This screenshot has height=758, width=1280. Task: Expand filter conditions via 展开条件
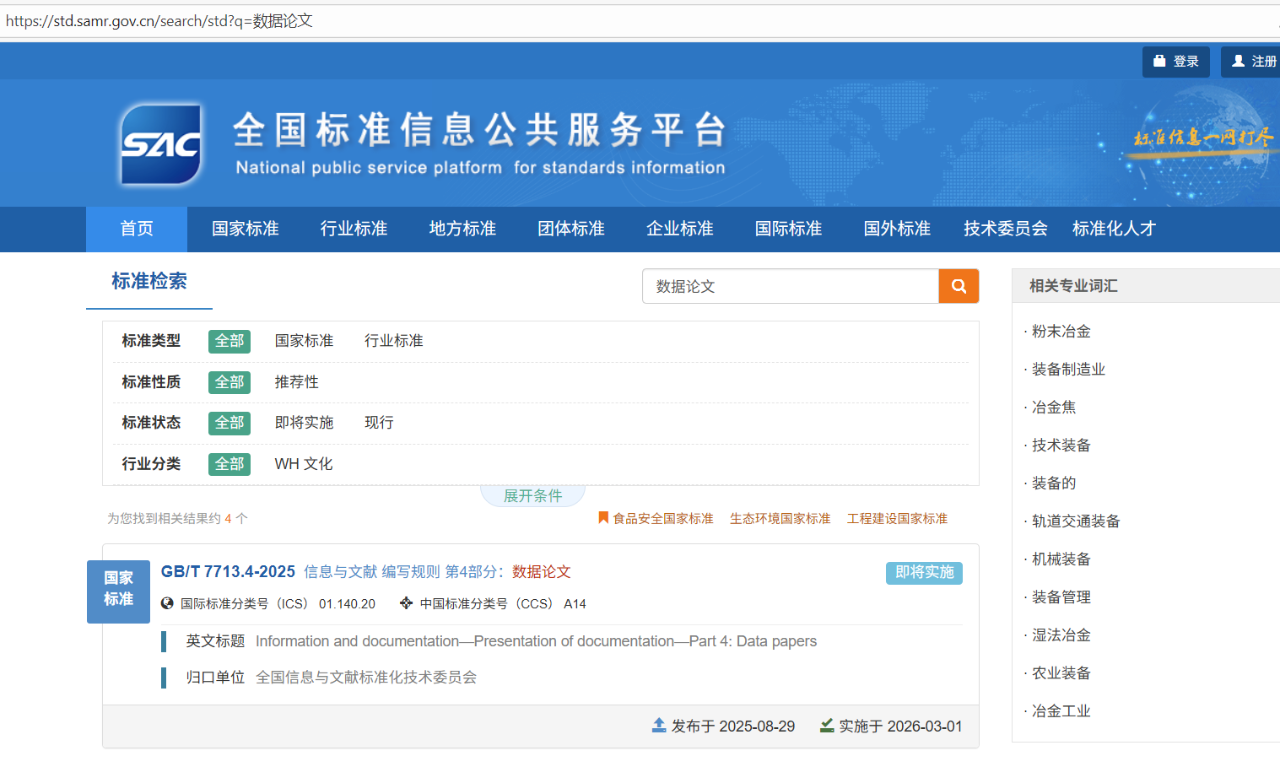point(532,496)
